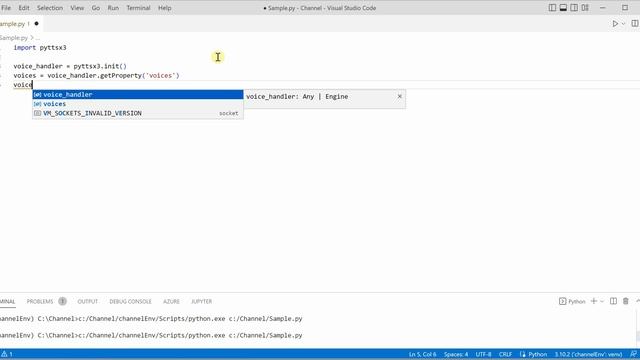The height and width of the screenshot is (360, 640).
Task: Click the Python terminal profile label
Action: [572, 301]
